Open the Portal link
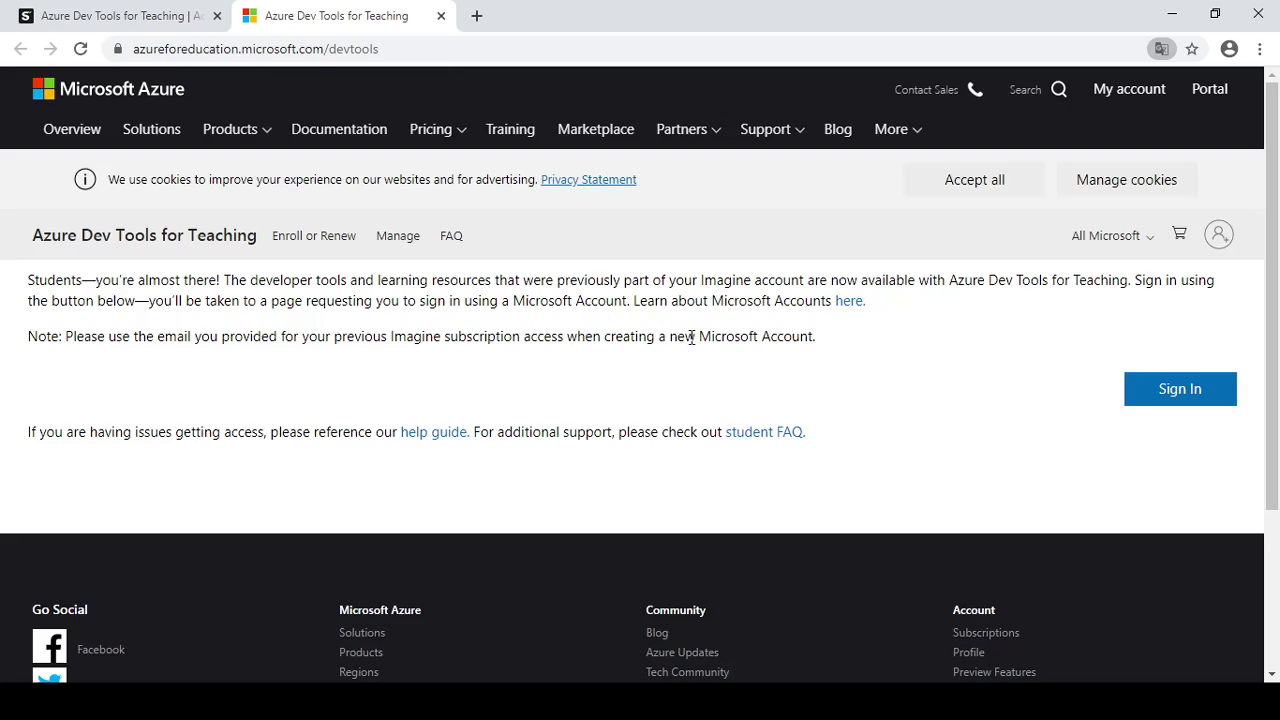Viewport: 1280px width, 720px height. [x=1210, y=89]
